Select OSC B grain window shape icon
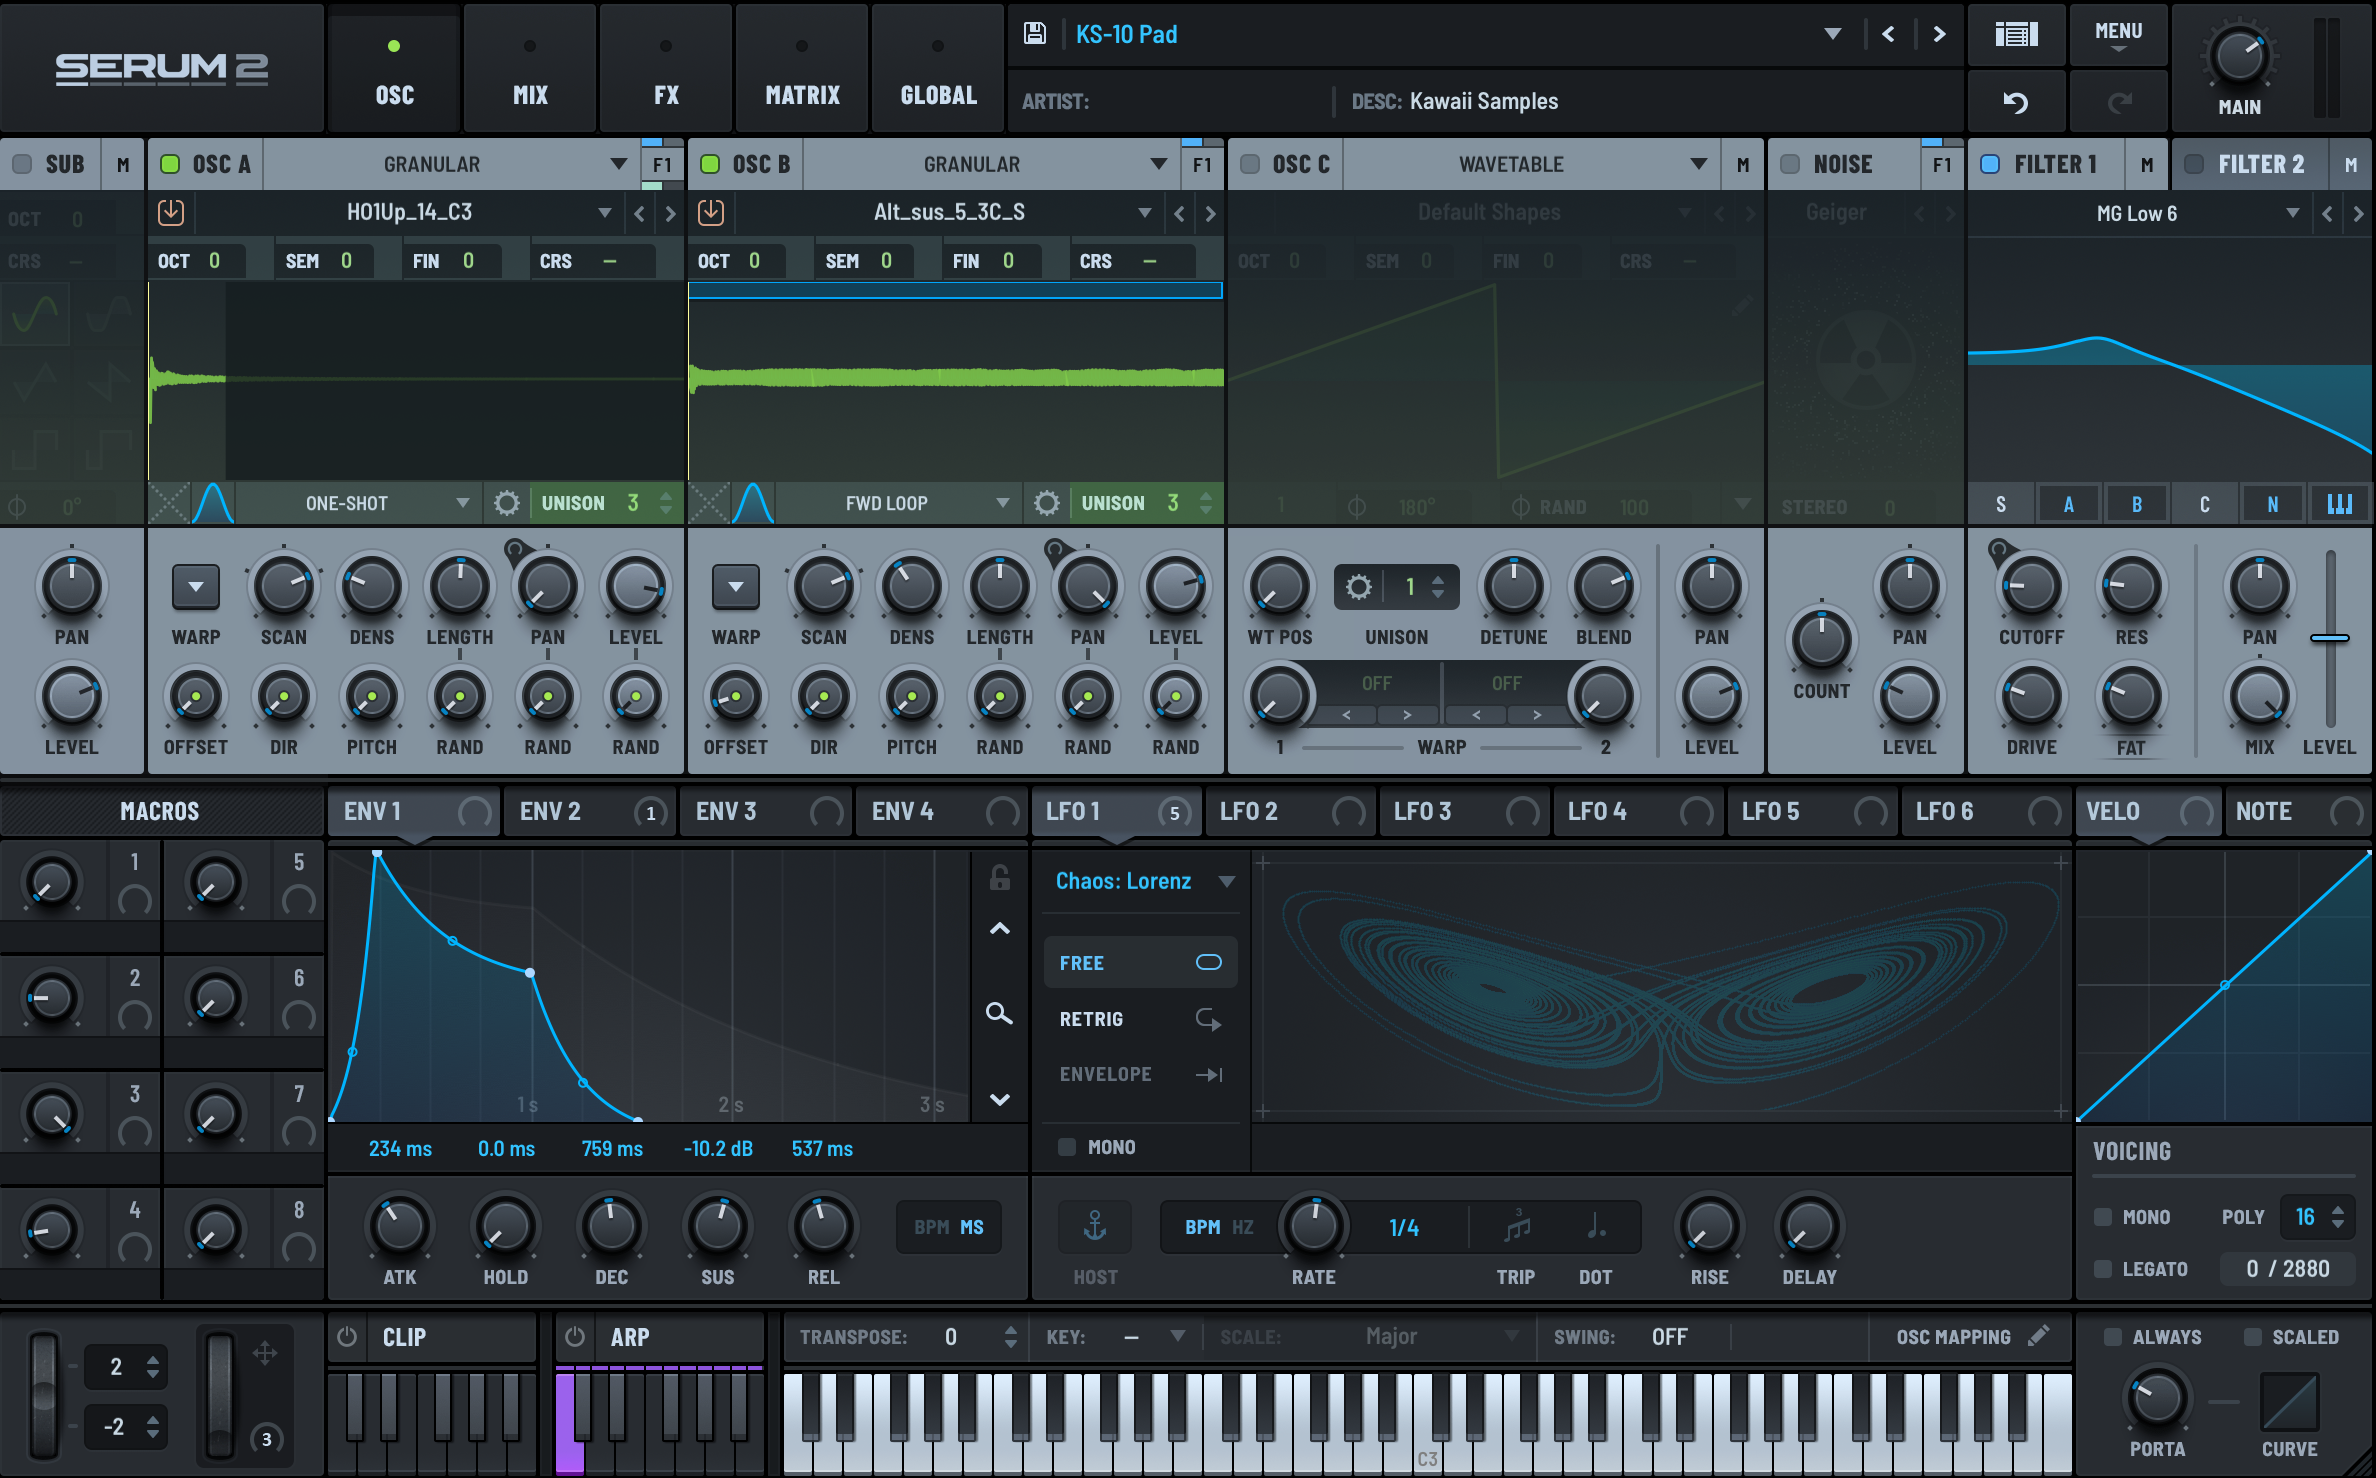Viewport: 2376px width, 1478px height. click(x=752, y=503)
